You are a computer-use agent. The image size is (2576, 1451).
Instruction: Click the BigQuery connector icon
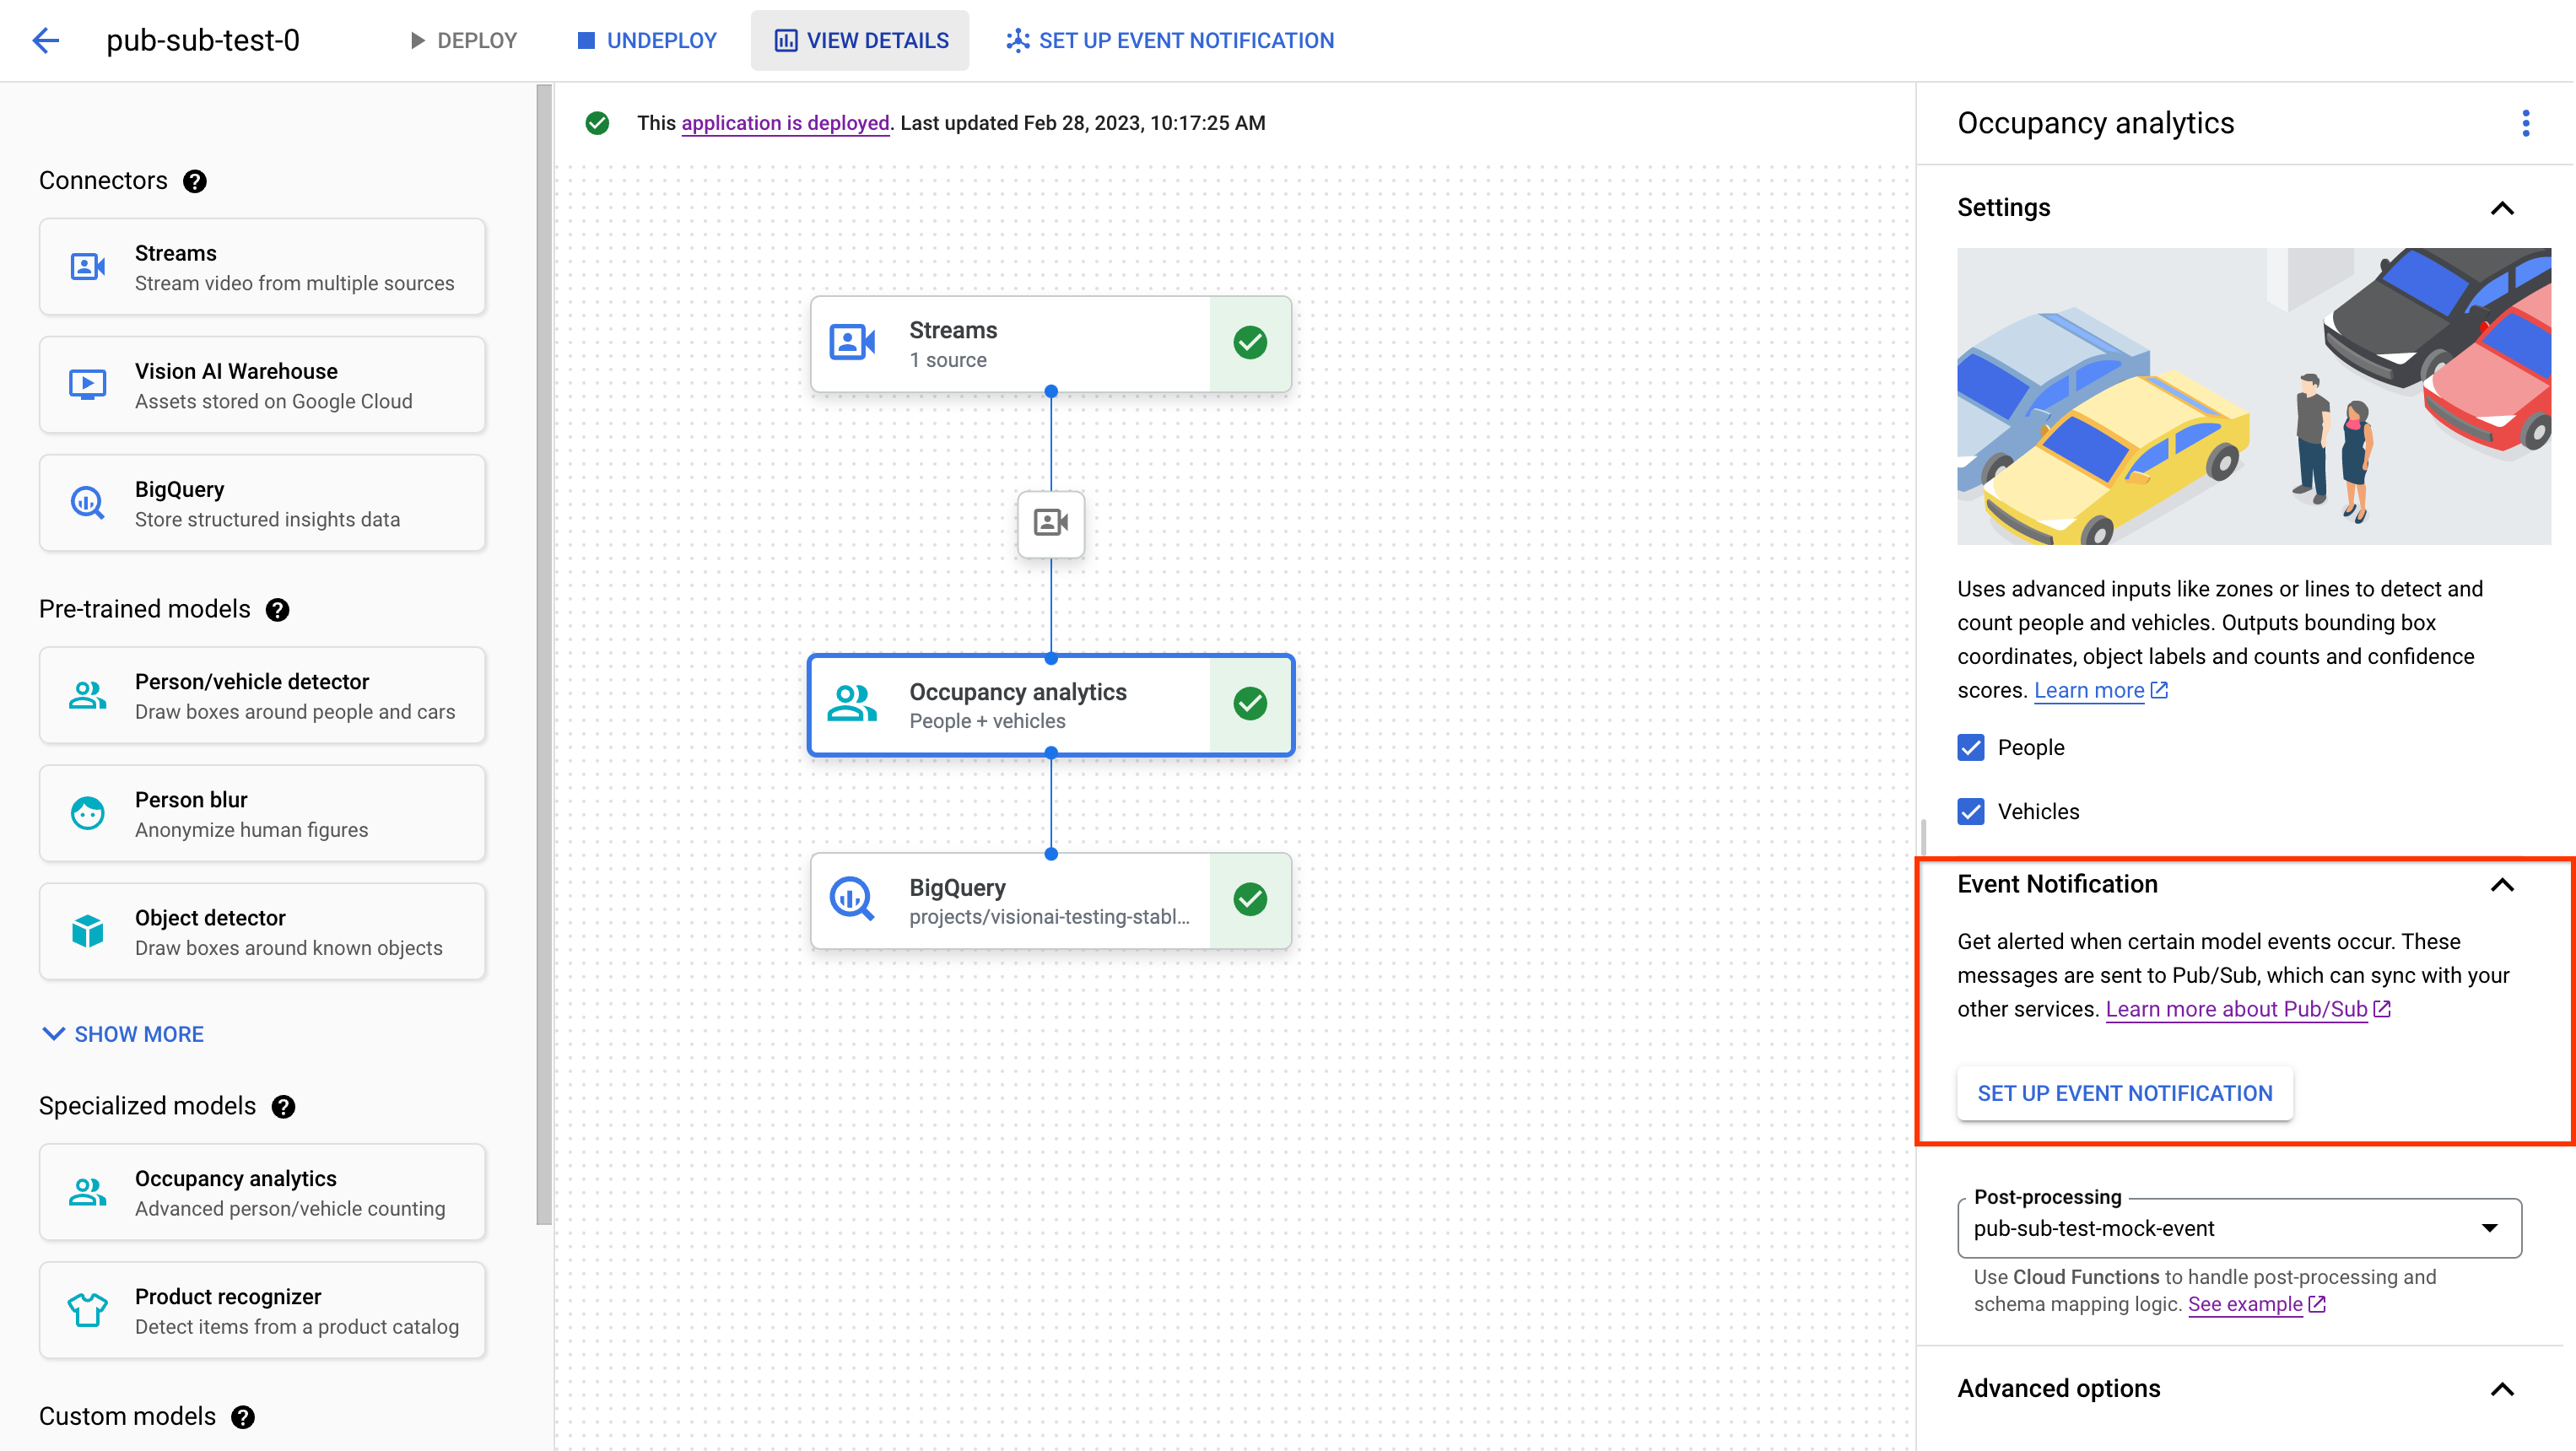point(87,503)
